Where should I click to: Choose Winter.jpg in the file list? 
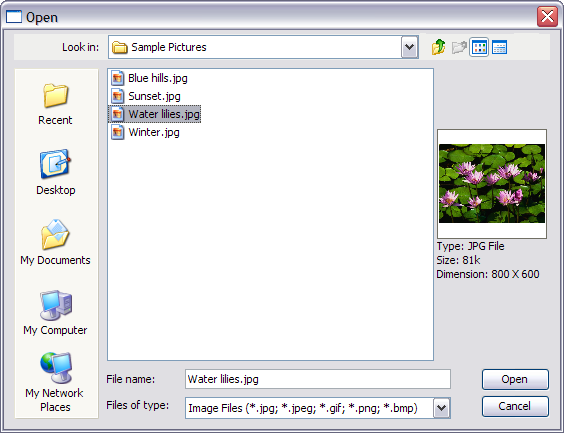[146, 132]
